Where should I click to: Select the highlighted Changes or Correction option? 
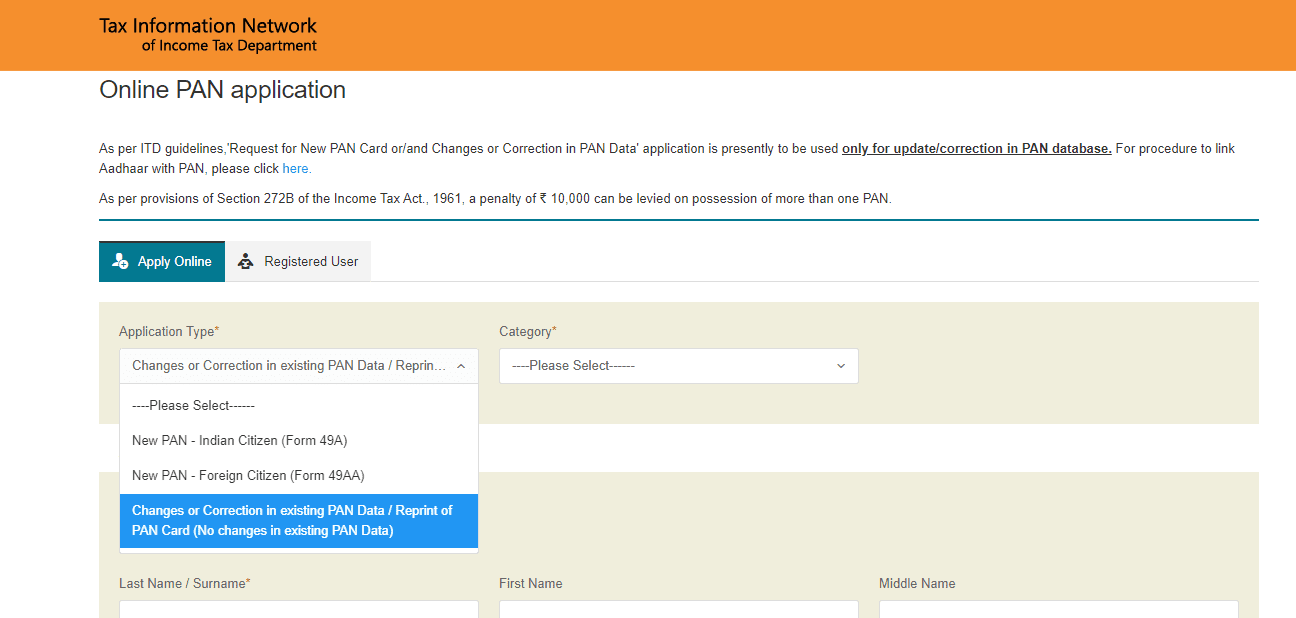pos(298,520)
